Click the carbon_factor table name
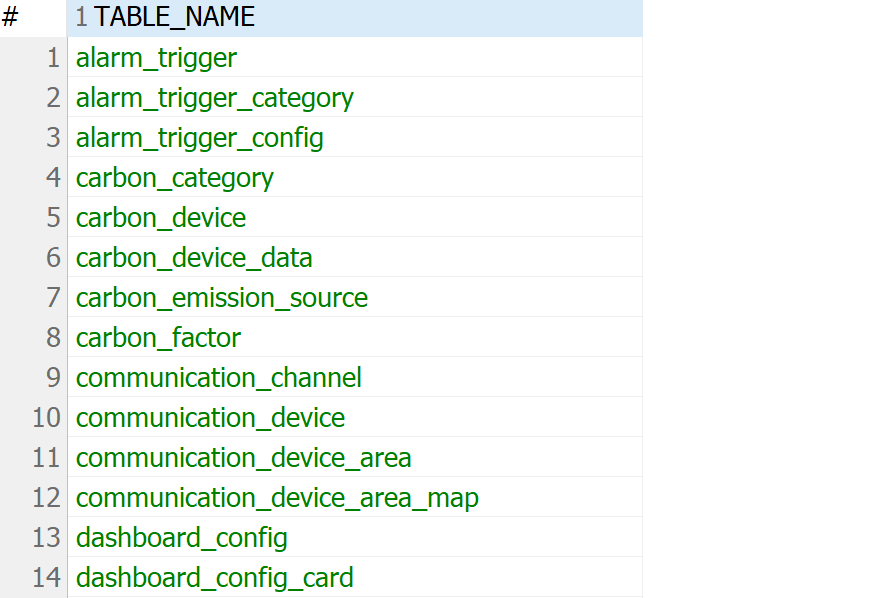 tap(158, 337)
